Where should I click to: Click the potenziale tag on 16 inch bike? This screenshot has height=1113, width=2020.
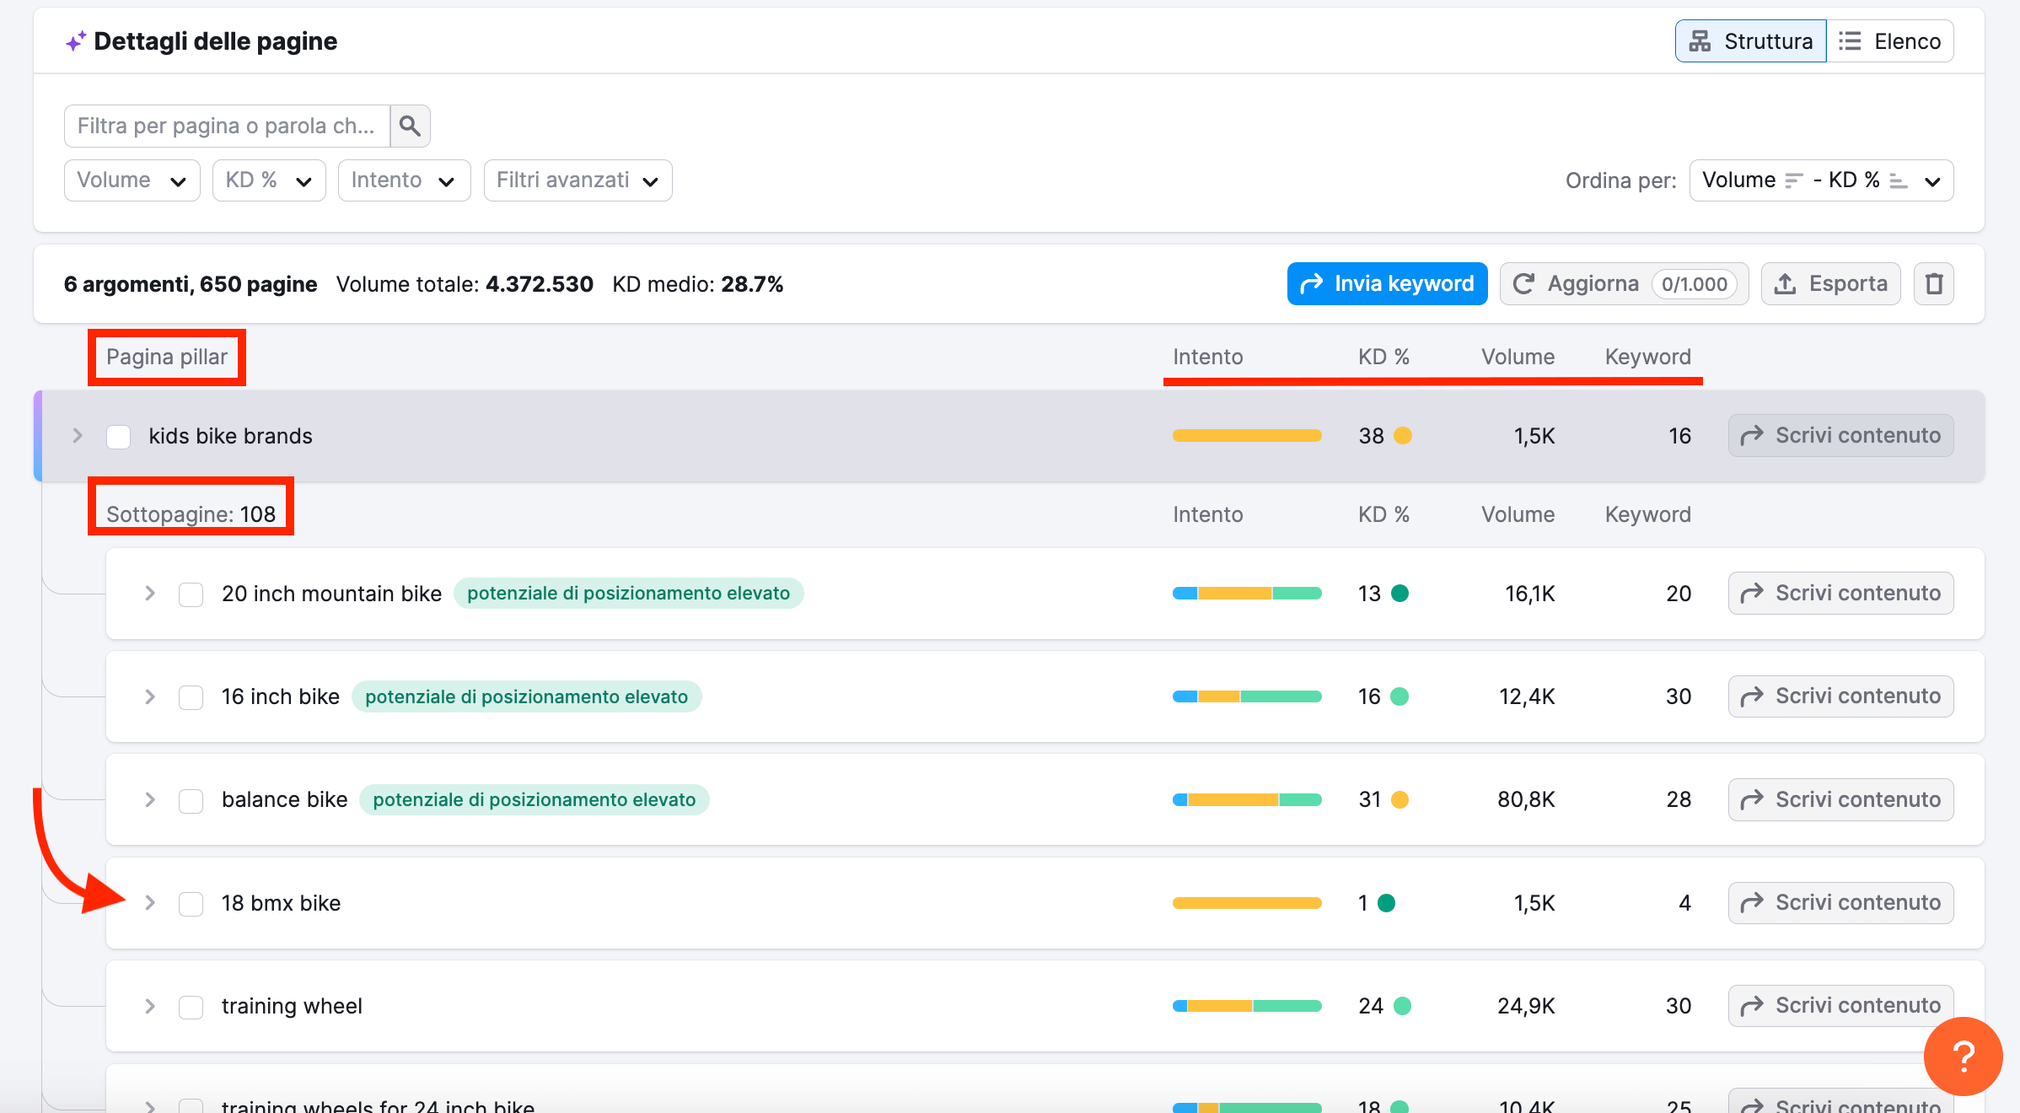[x=527, y=697]
